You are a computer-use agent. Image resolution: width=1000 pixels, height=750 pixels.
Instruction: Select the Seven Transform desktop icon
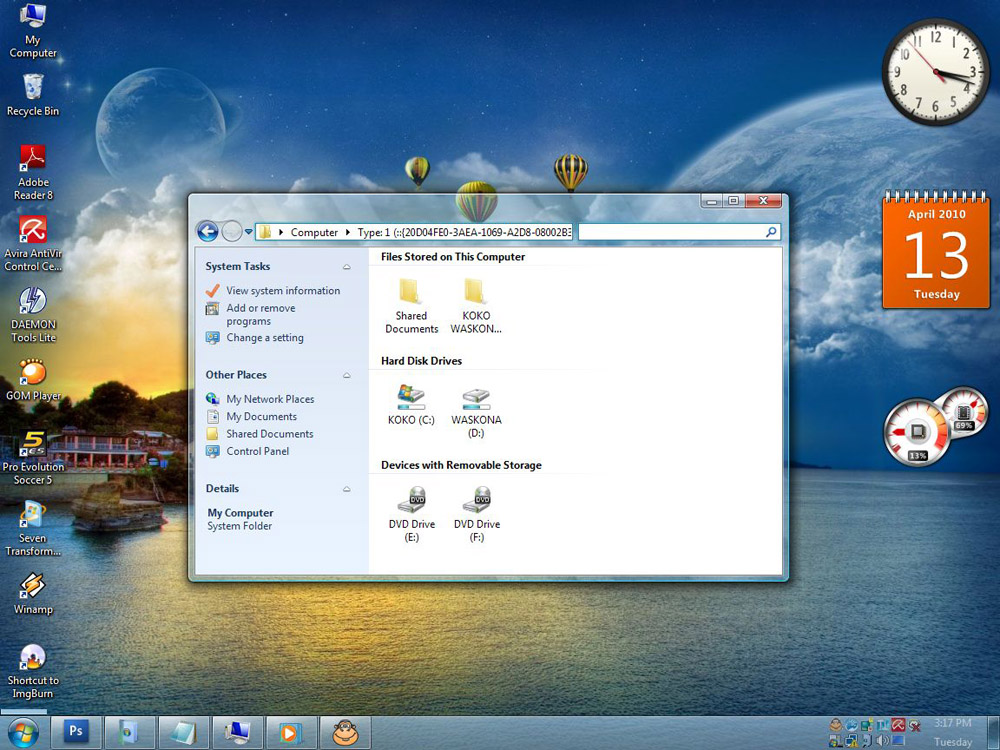[x=33, y=529]
